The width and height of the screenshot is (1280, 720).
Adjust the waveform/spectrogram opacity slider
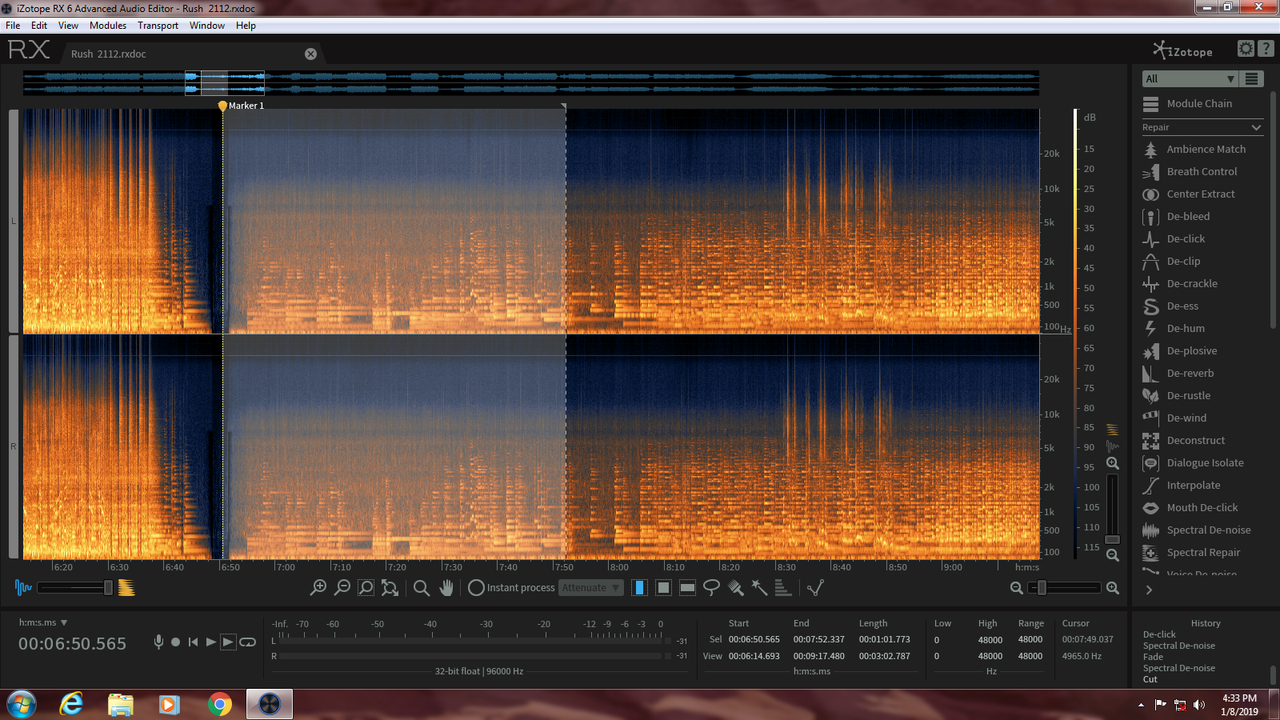point(76,588)
